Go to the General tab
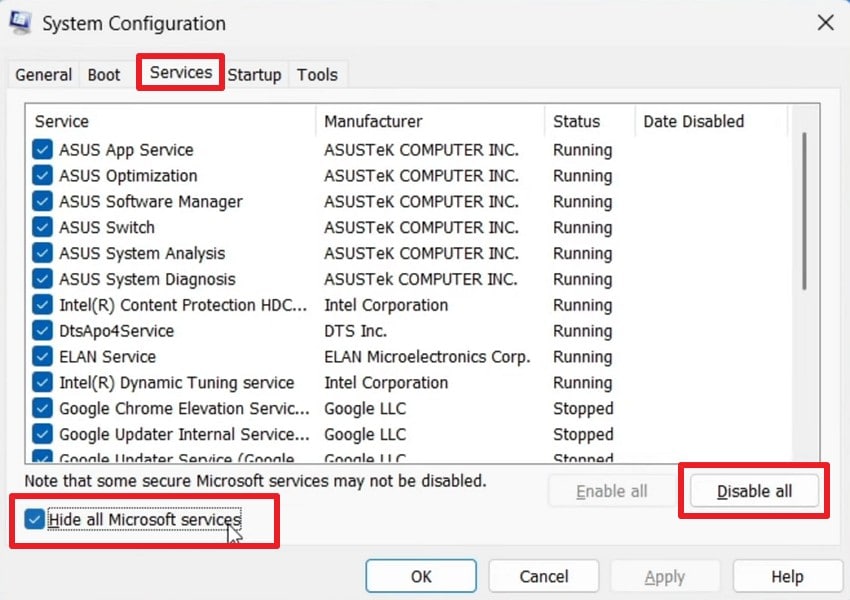 point(43,74)
